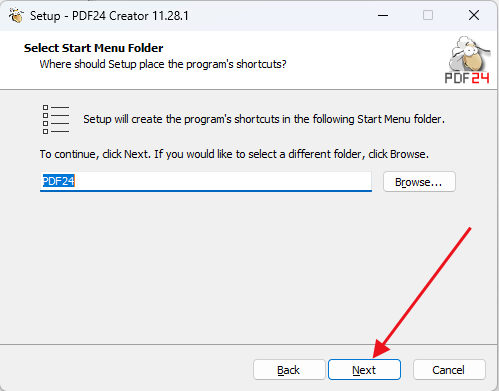
Task: Close the setup window with X
Action: [x=474, y=15]
